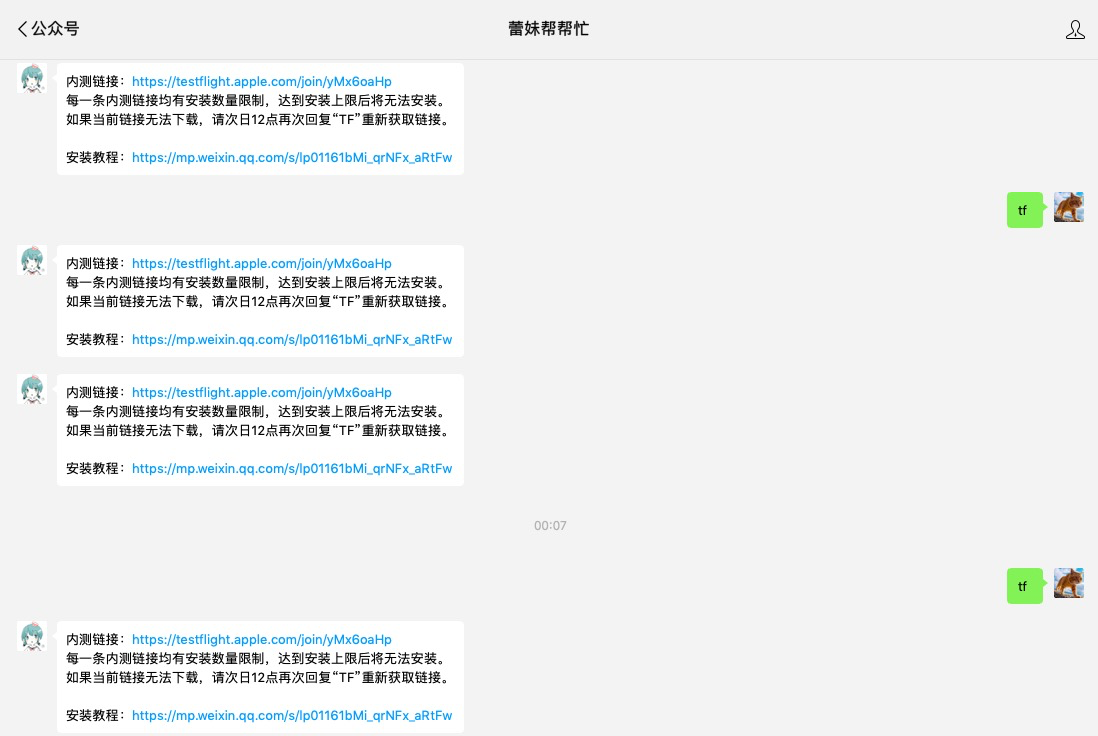Open the mp.weixin tutorial link in the second bot message
The image size is (1098, 736).
tap(291, 340)
